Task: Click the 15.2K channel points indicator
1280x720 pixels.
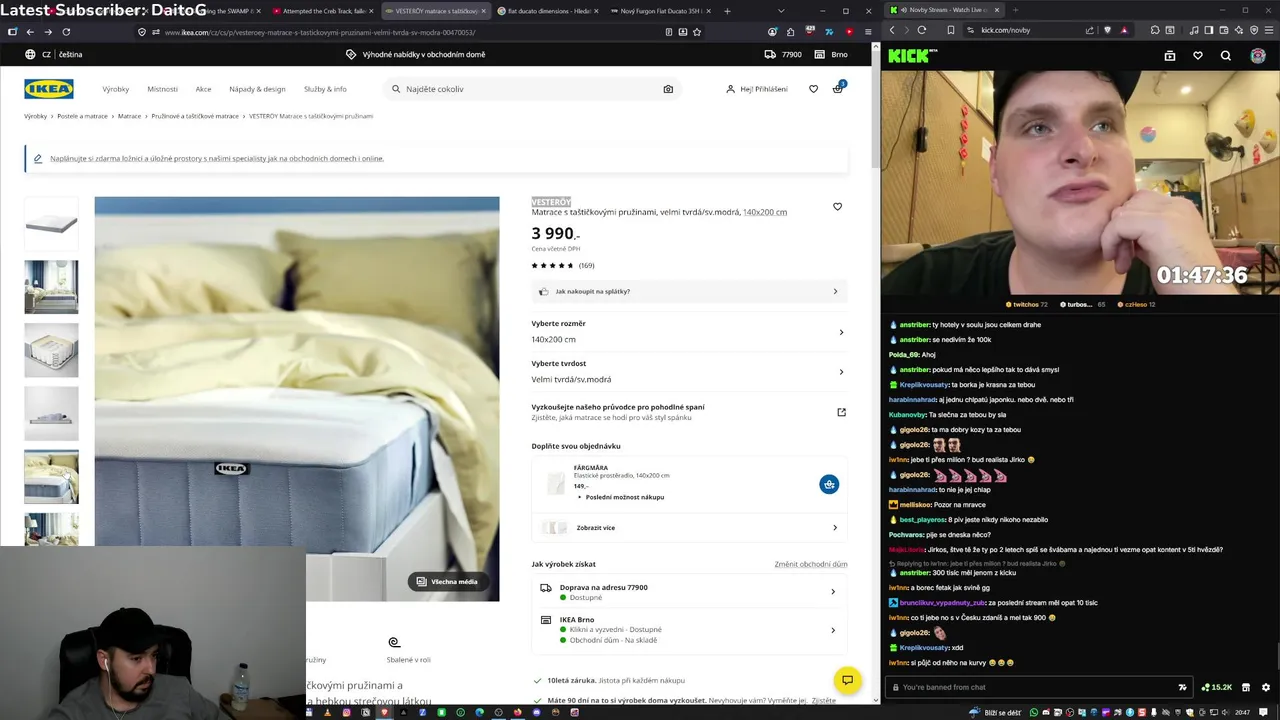Action: (x=1217, y=687)
